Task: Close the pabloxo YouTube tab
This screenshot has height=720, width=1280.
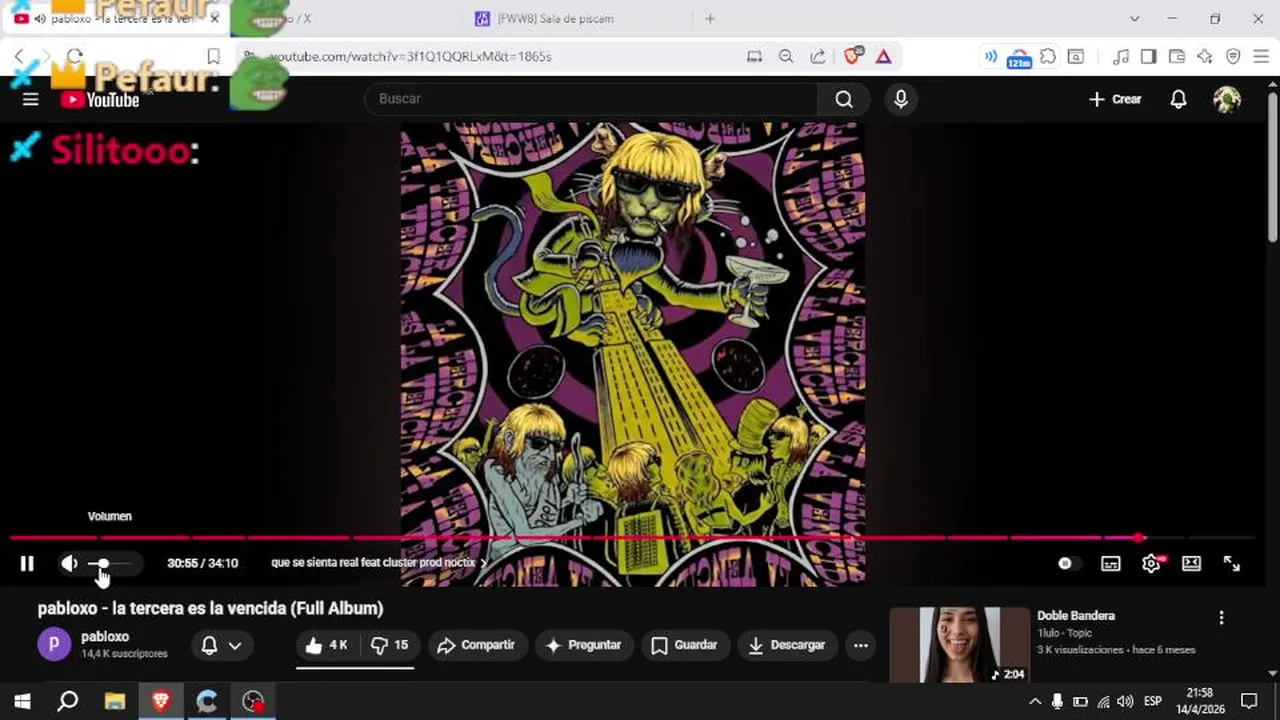Action: click(x=214, y=19)
